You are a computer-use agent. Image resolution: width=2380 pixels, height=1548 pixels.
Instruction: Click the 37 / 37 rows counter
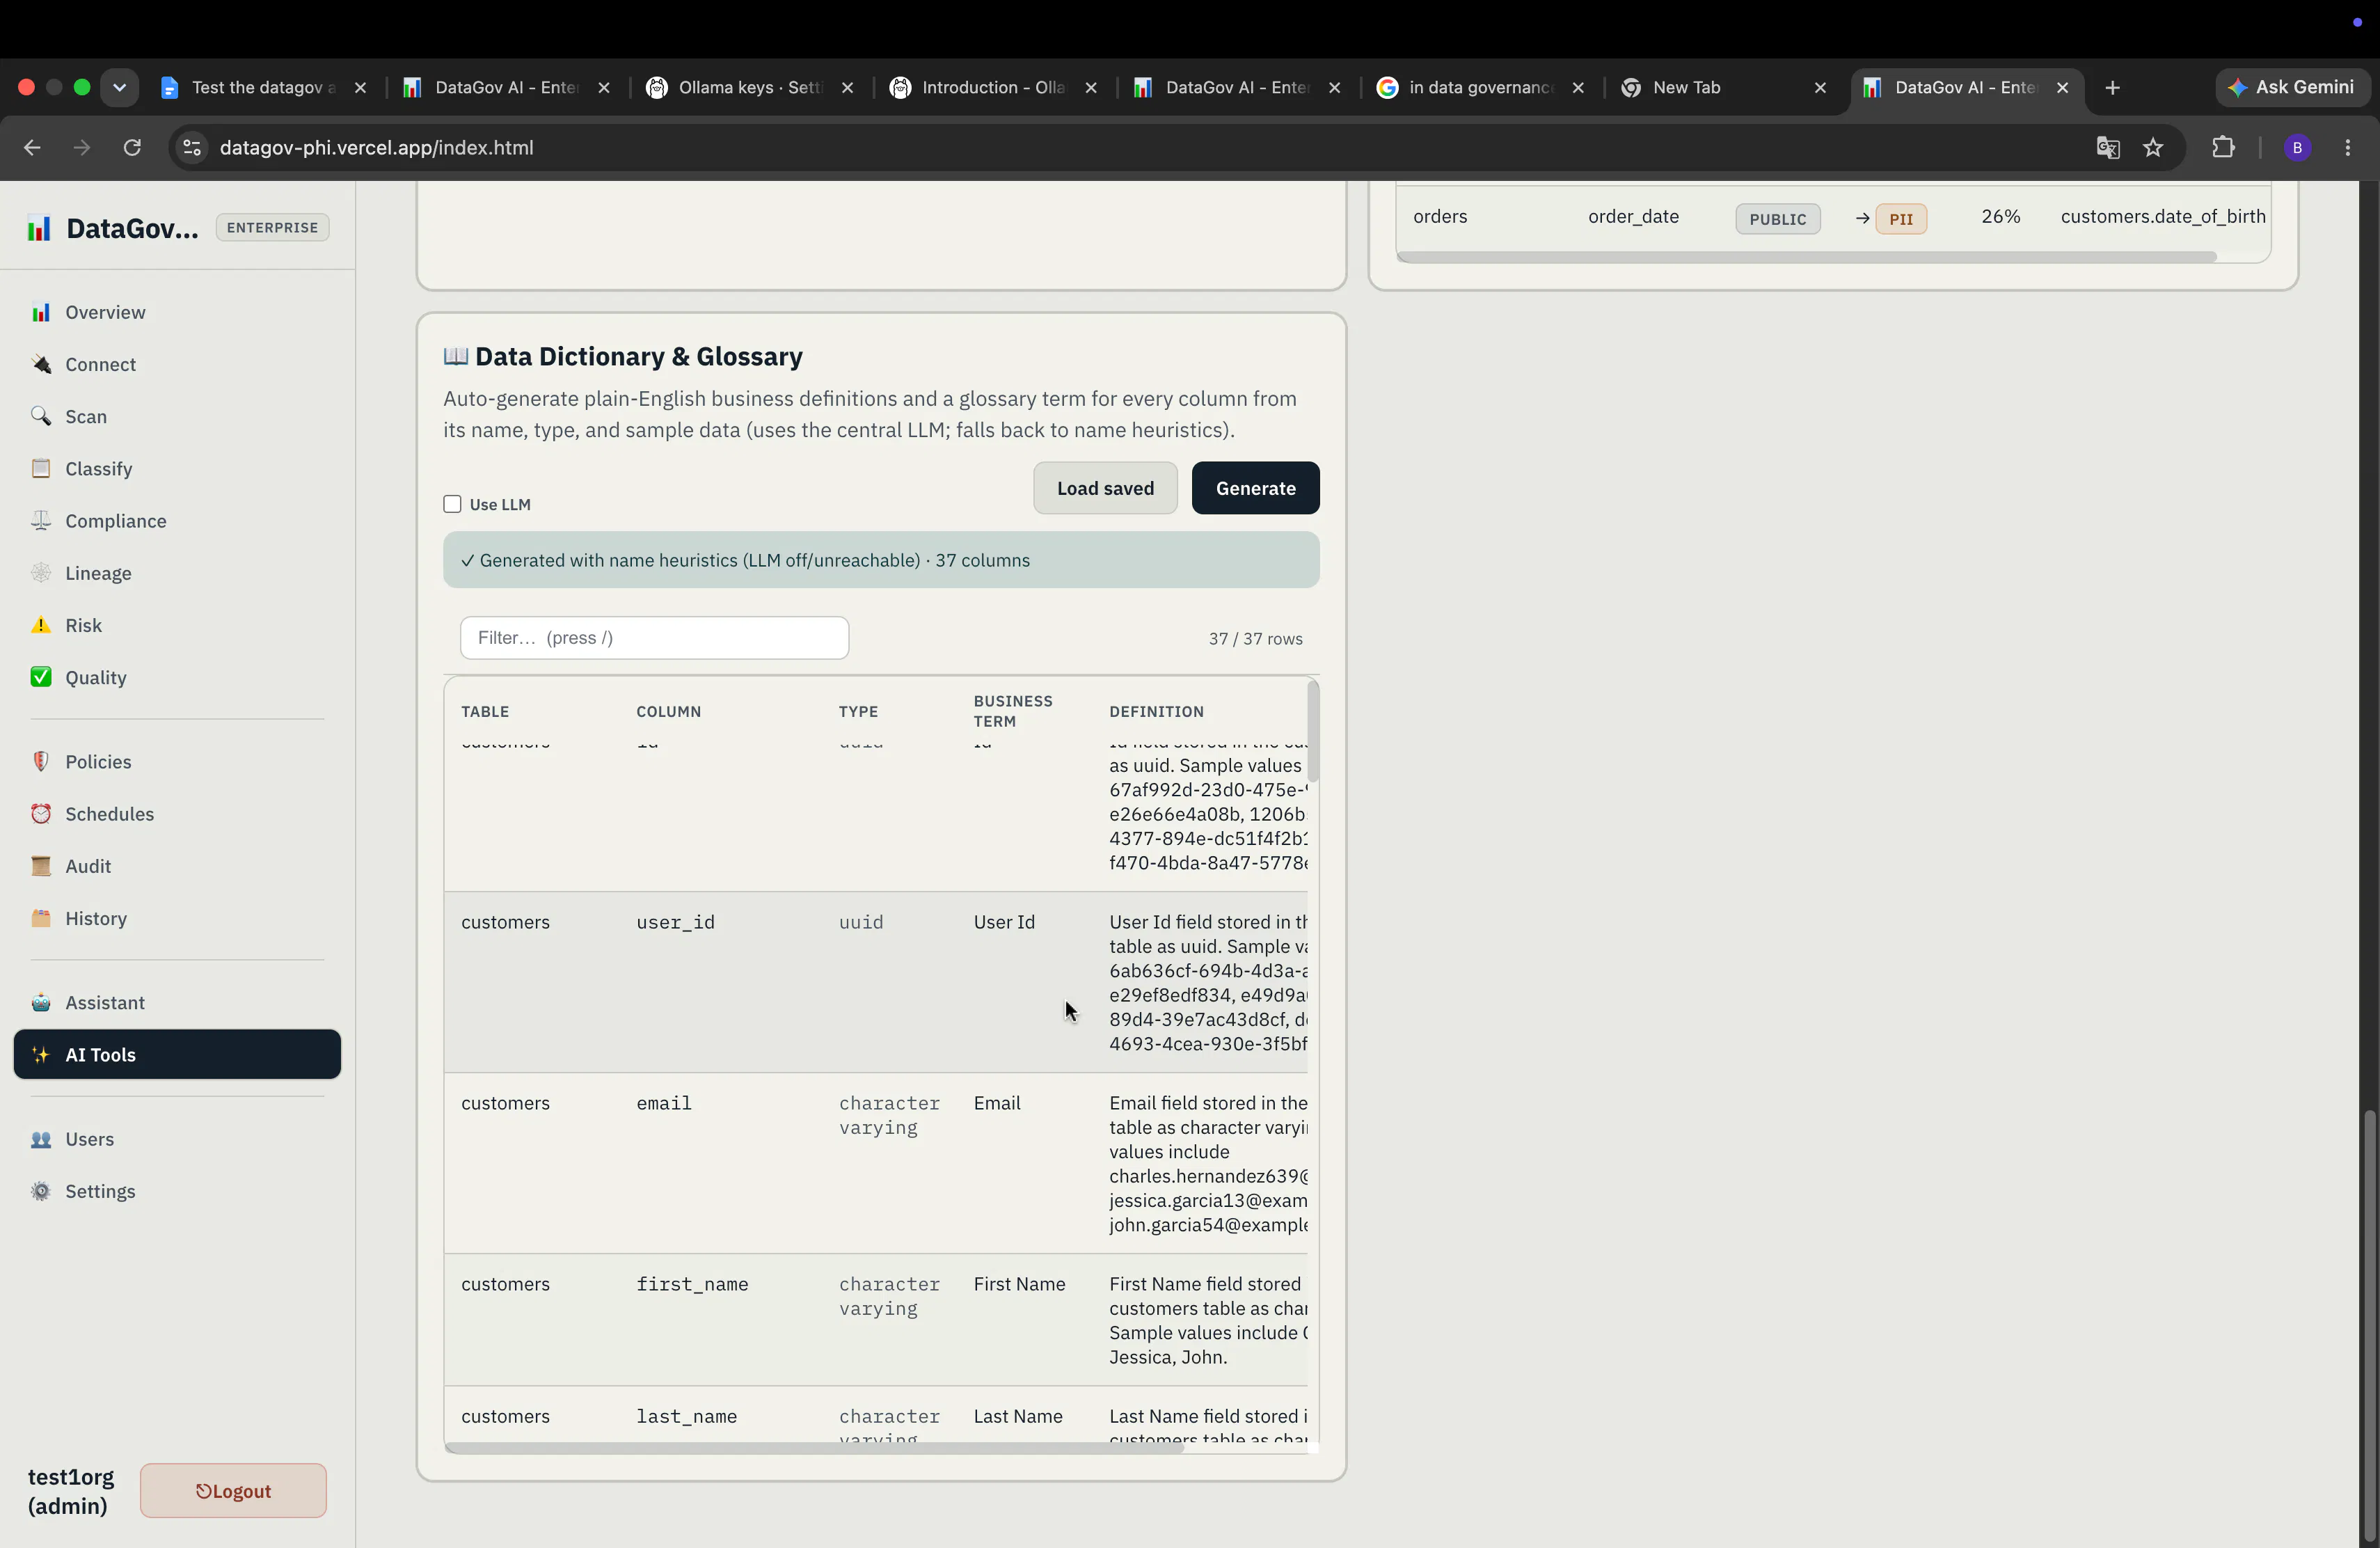[x=1255, y=639]
